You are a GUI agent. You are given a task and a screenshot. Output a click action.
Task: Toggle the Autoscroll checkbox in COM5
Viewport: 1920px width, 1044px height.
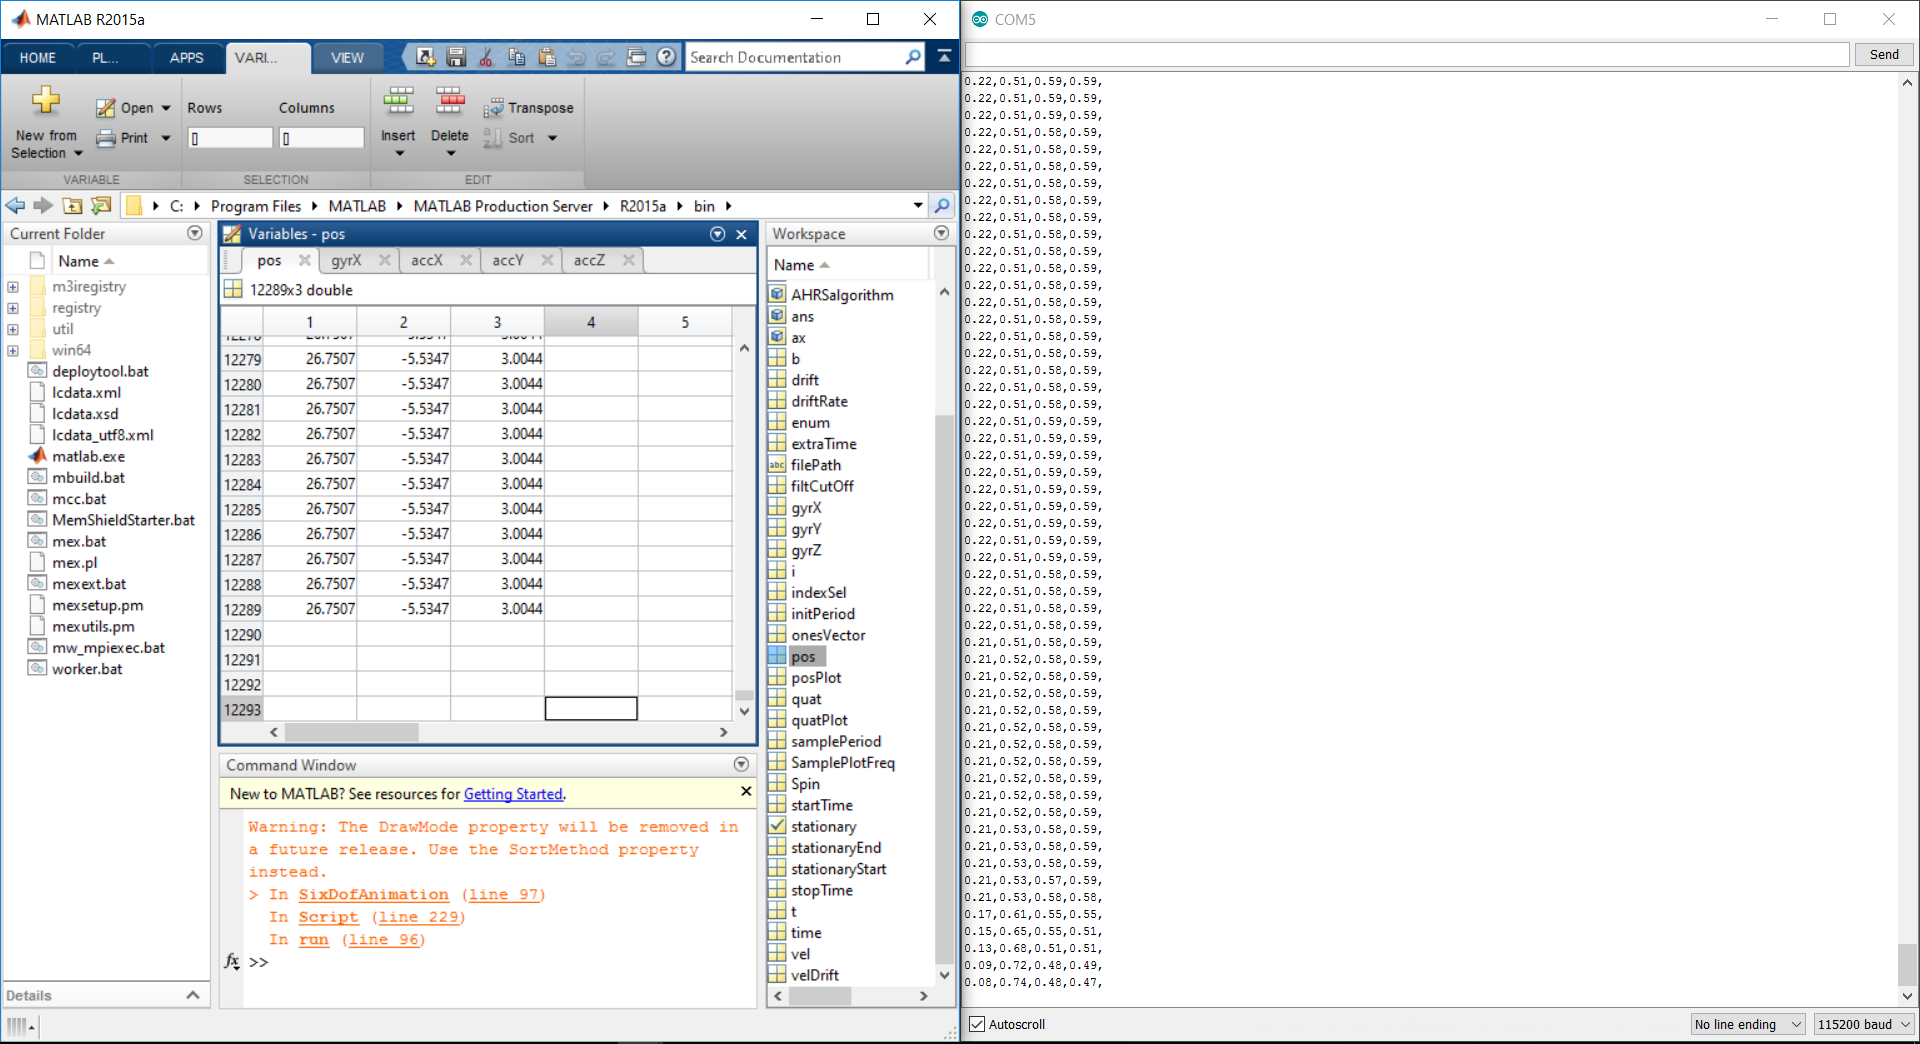[x=978, y=1023]
